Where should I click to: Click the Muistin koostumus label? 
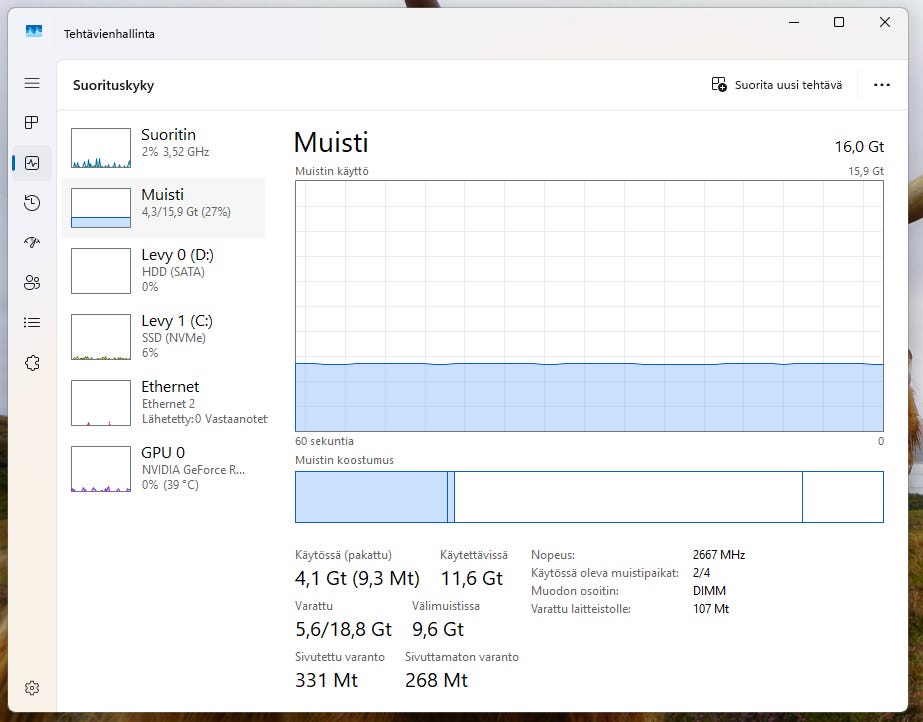click(x=344, y=460)
